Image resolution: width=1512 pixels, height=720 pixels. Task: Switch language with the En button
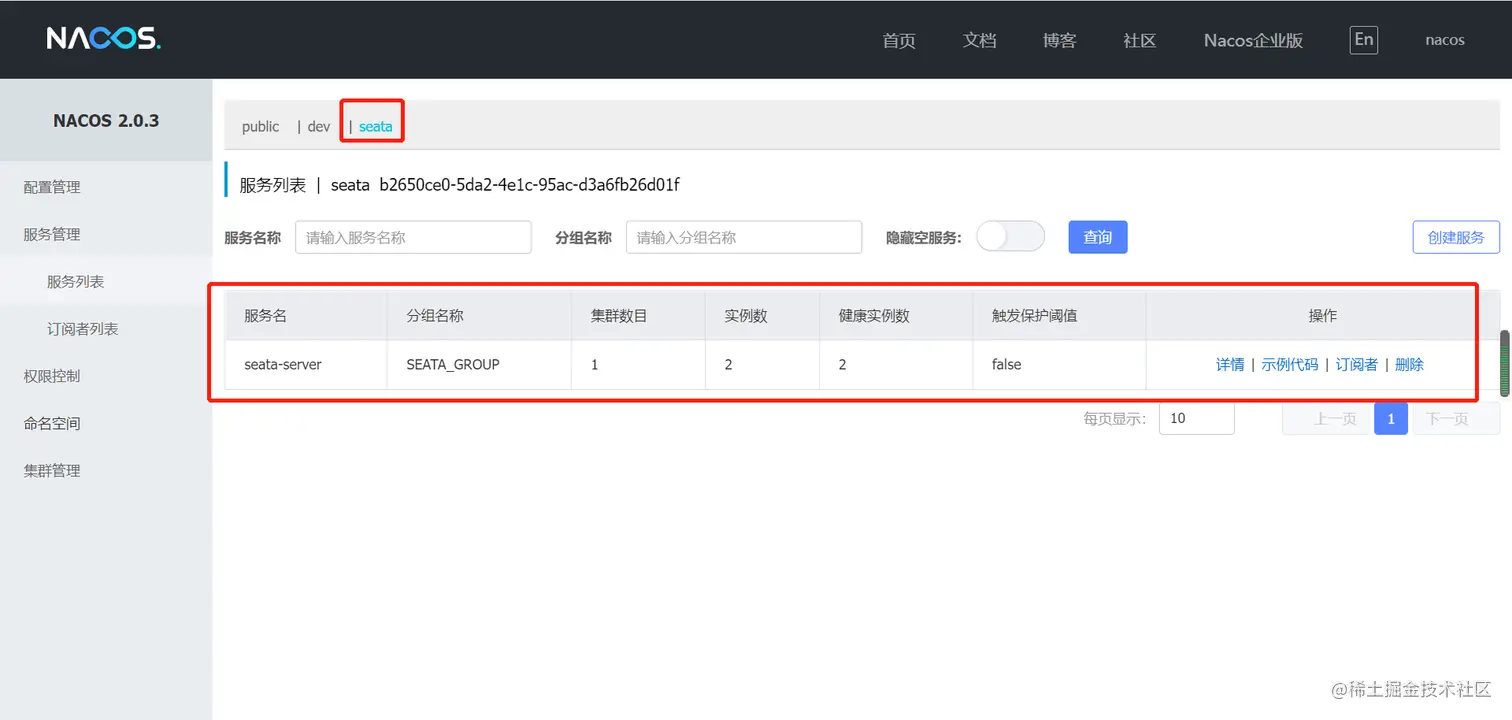pyautogui.click(x=1363, y=40)
